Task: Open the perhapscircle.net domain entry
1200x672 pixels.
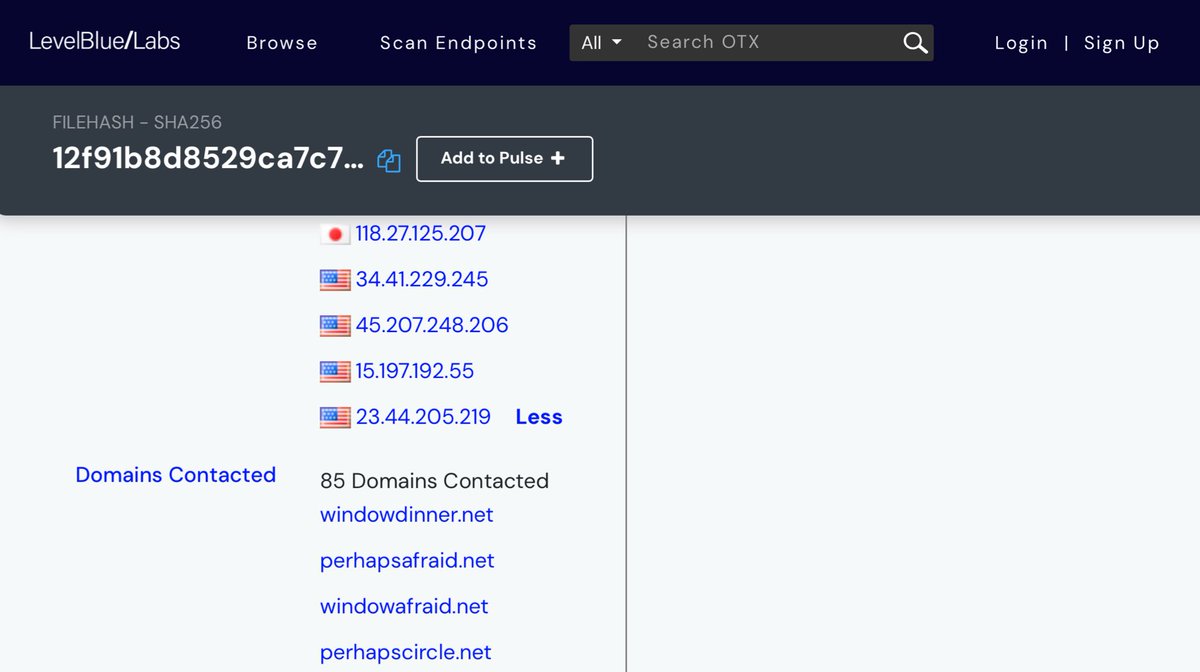Action: (x=405, y=653)
